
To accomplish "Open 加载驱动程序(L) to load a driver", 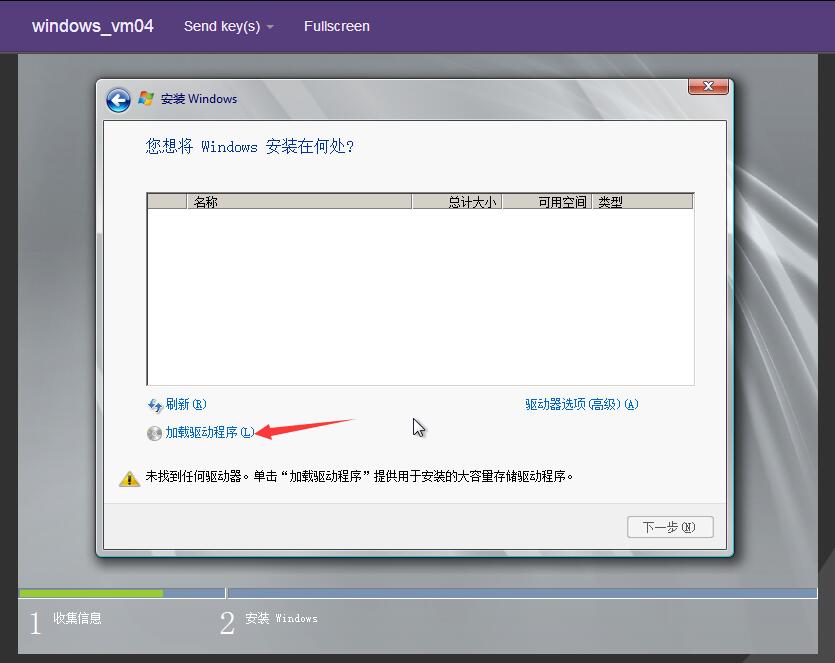I will pyautogui.click(x=210, y=432).
